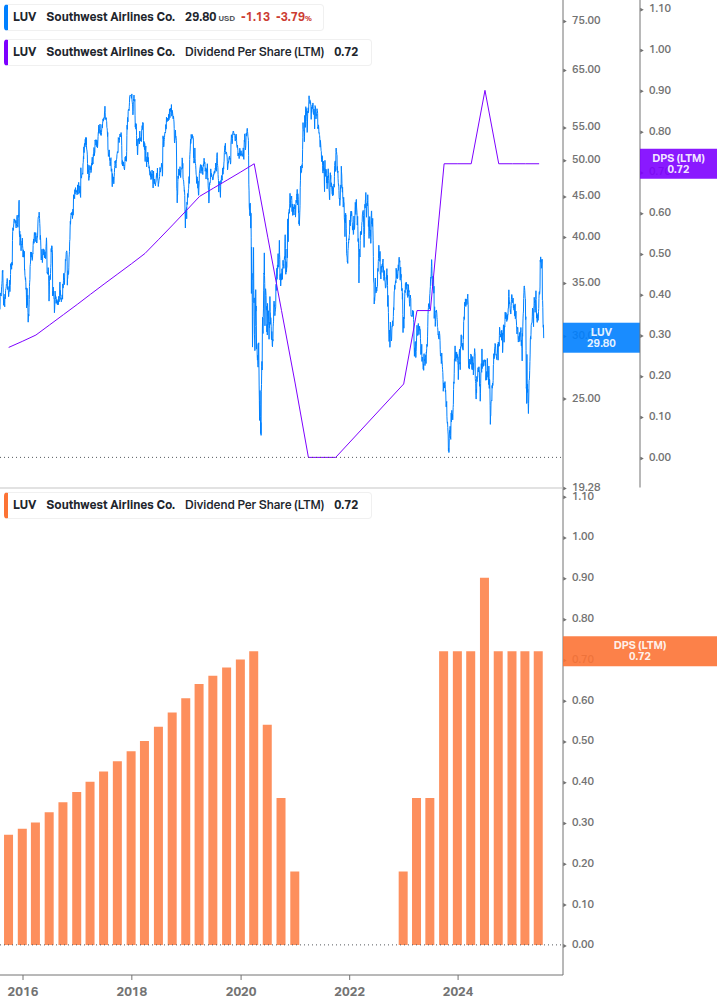
Task: Click the orange DPS (LTM) 0.72 axis badge
Action: (639, 651)
